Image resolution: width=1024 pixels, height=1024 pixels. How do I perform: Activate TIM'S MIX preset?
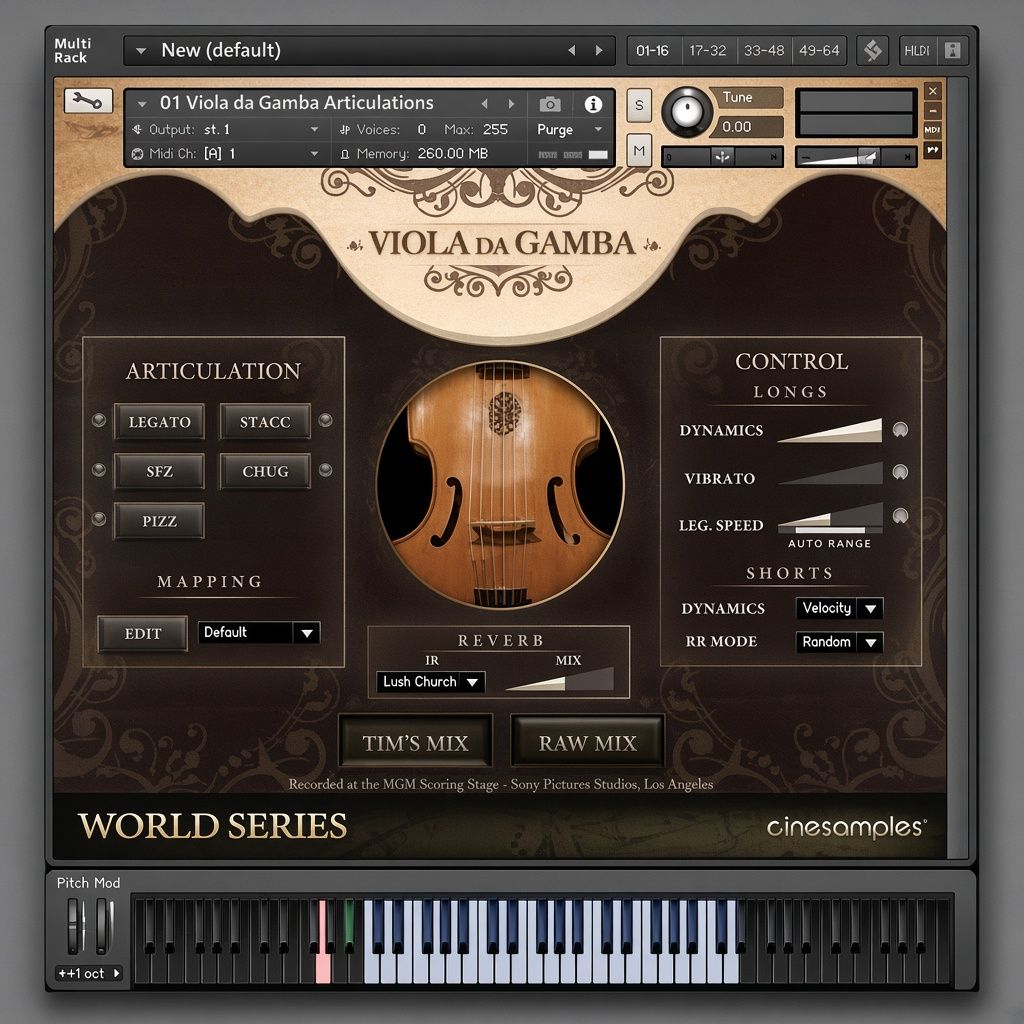pyautogui.click(x=415, y=742)
